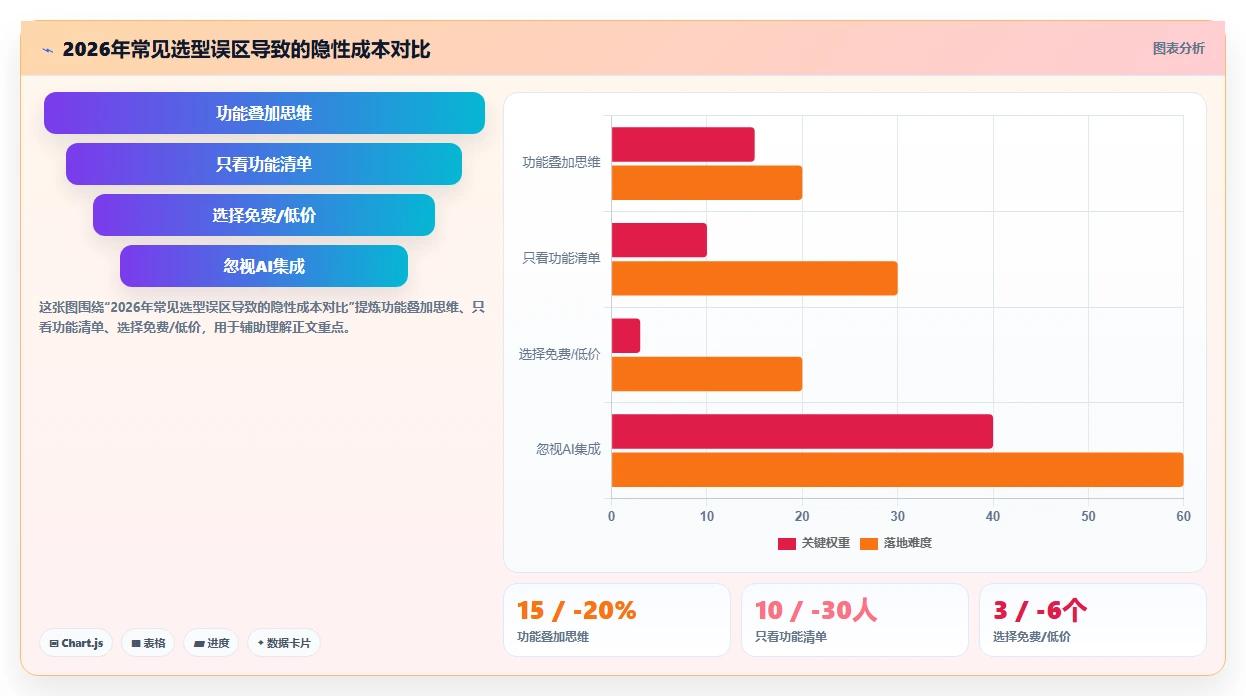Image resolution: width=1246 pixels, height=696 pixels.
Task: Click the chart icon beside the title
Action: [x=47, y=50]
